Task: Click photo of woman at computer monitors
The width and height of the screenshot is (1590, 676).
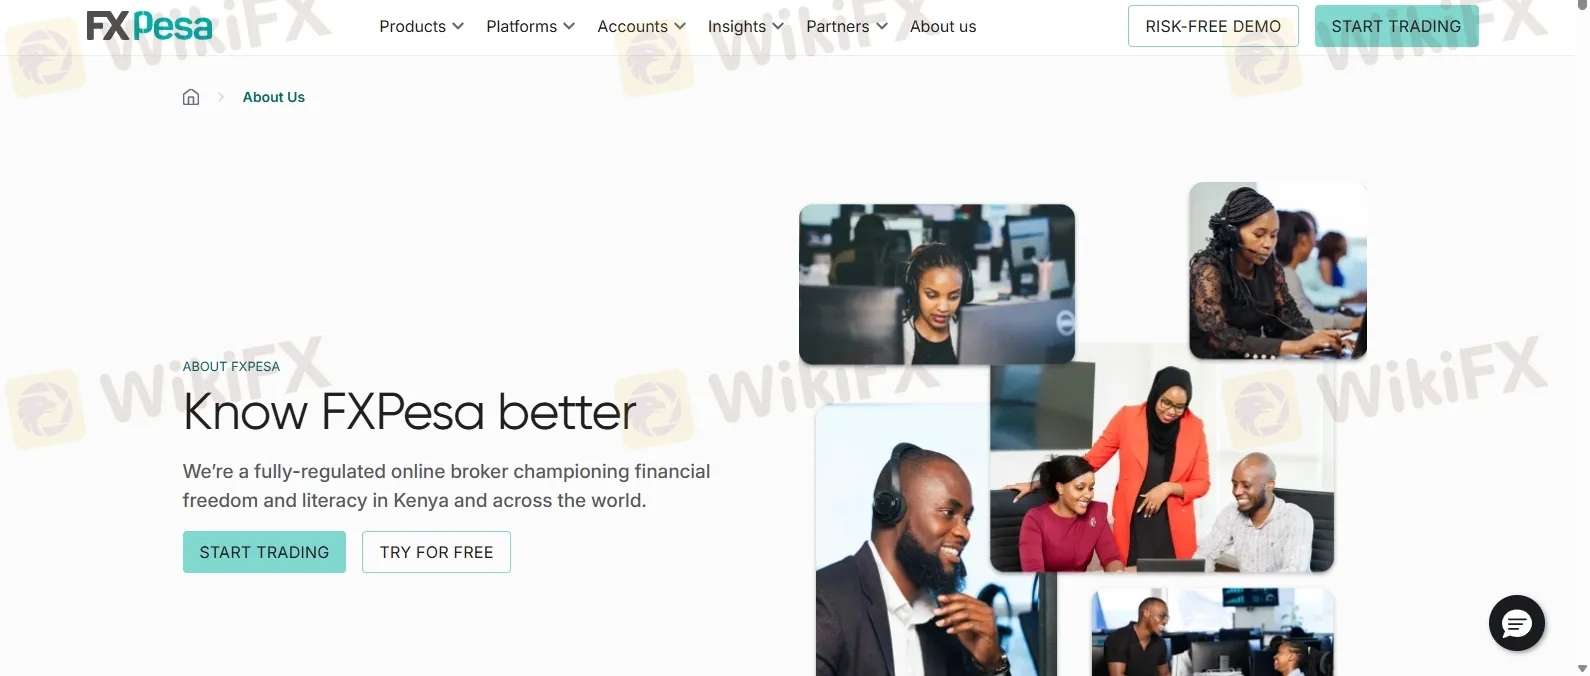Action: coord(937,284)
